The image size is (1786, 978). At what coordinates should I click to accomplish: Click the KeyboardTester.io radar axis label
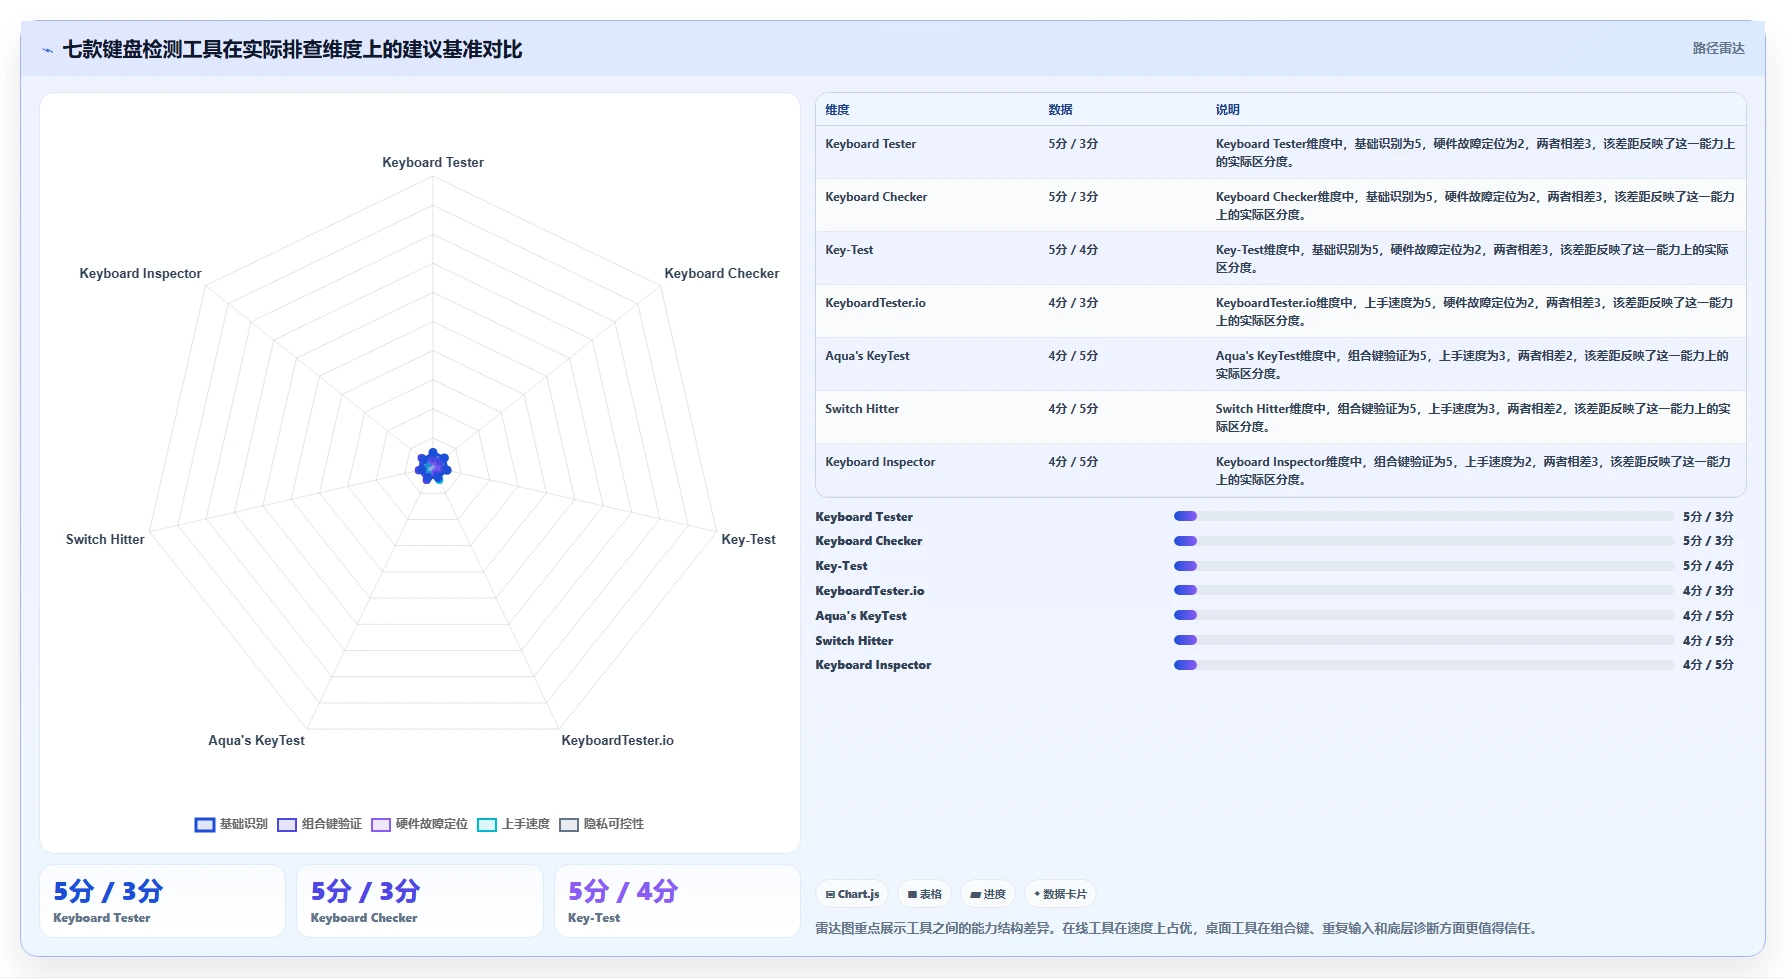point(617,740)
